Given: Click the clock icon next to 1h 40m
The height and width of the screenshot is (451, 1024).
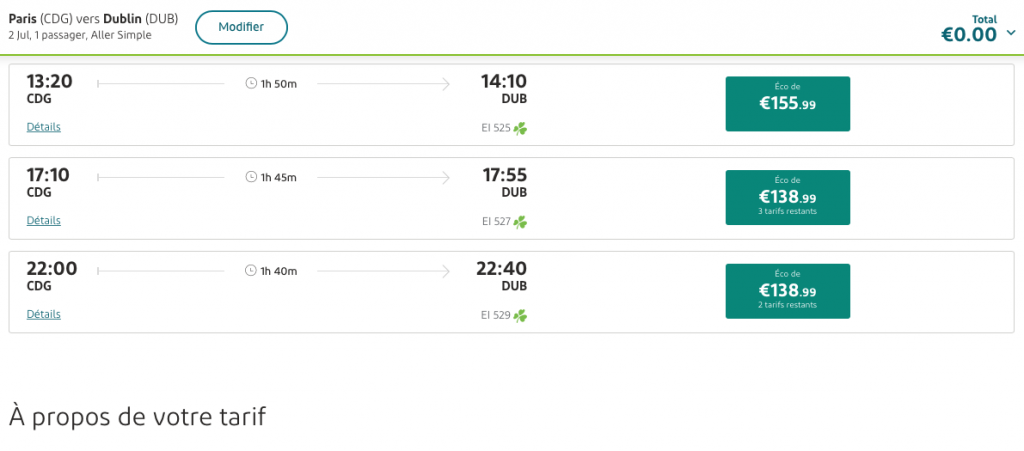Looking at the screenshot, I should [x=251, y=271].
